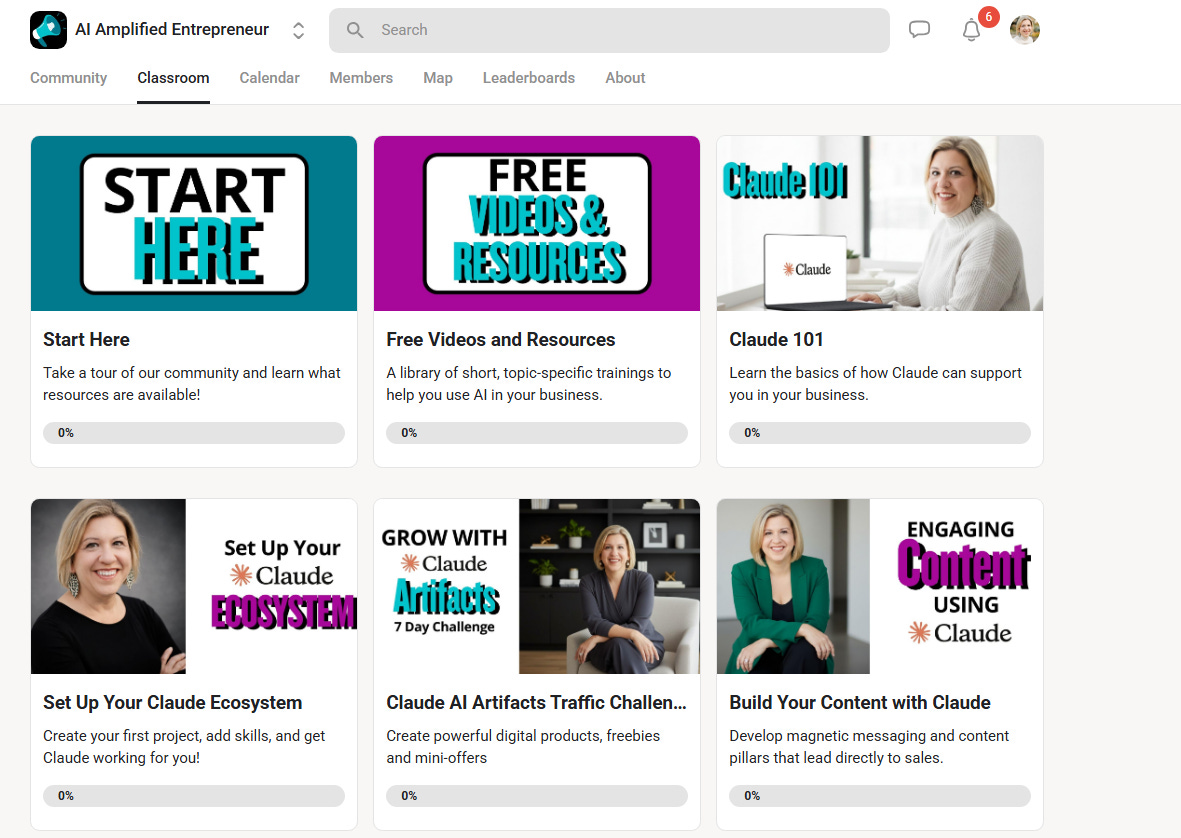Click 'Create powerful digital products, freebies' text
The height and width of the screenshot is (838, 1181).
[523, 746]
